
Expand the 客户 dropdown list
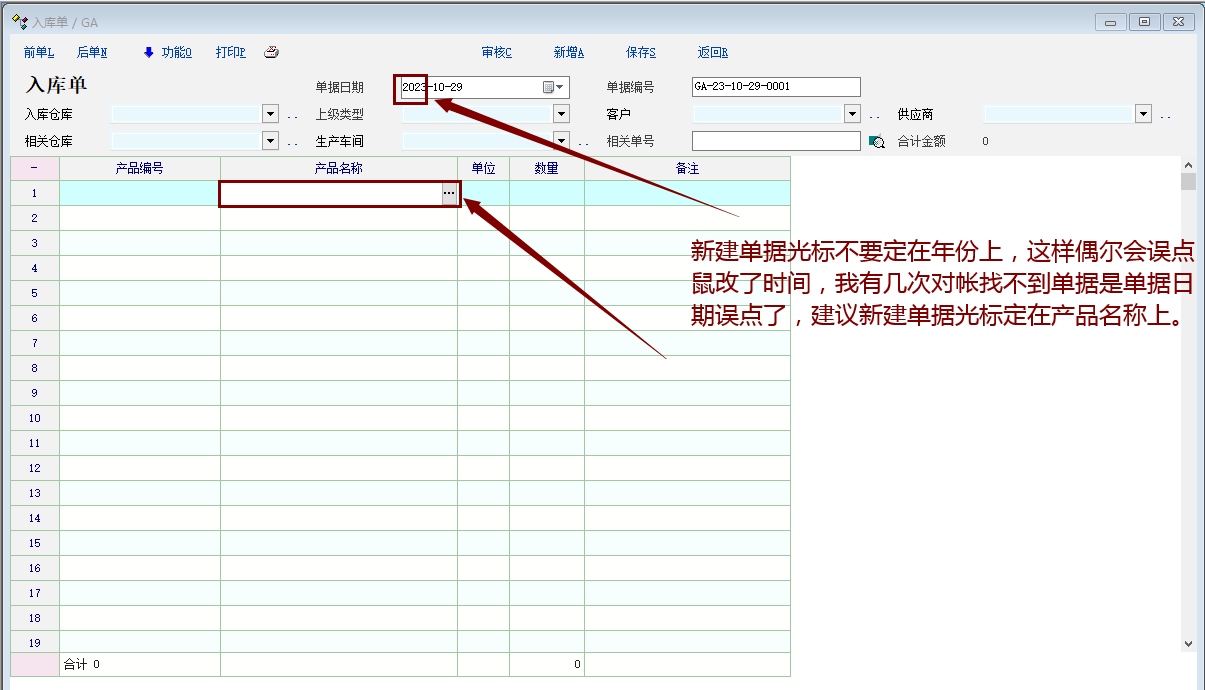pyautogui.click(x=852, y=115)
